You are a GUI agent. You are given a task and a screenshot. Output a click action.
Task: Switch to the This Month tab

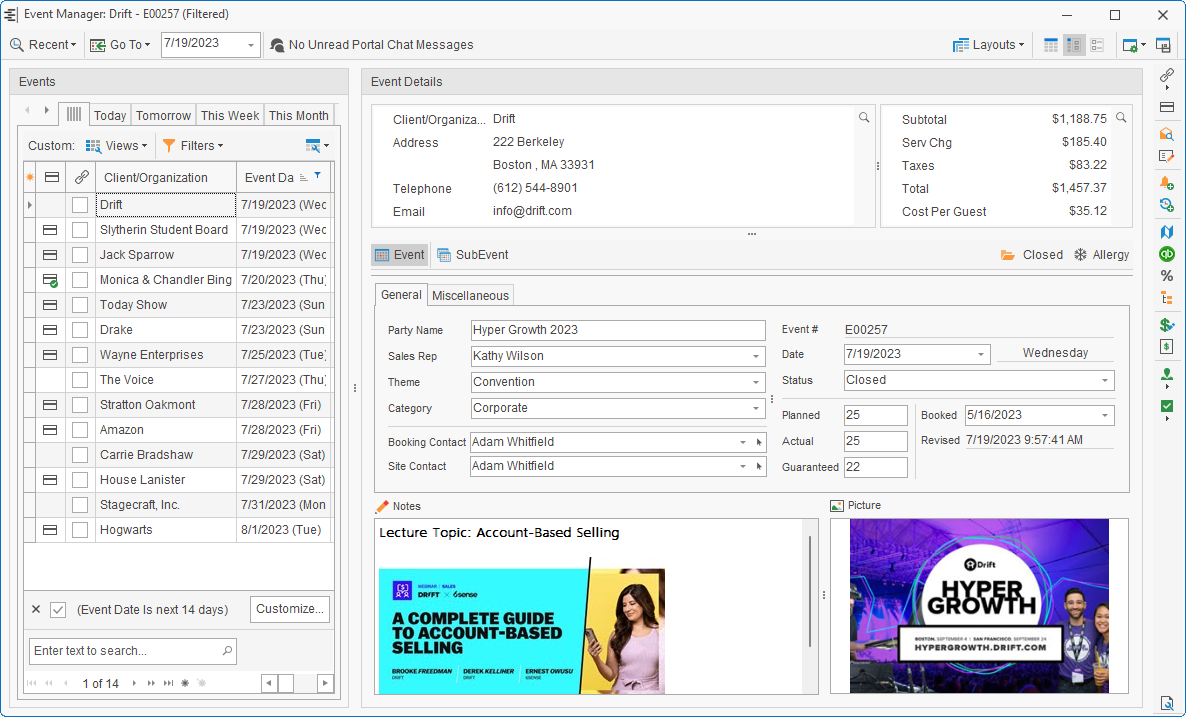299,115
